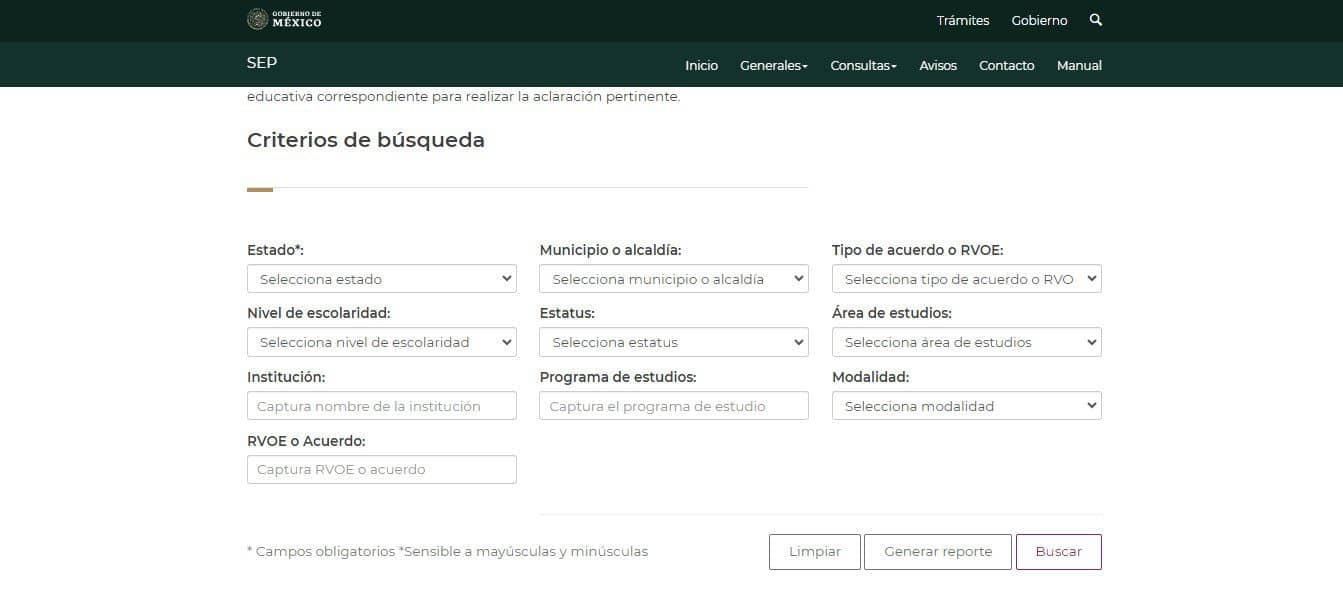Expand the Generales menu
Viewport: 1343px width, 597px height.
pyautogui.click(x=774, y=65)
